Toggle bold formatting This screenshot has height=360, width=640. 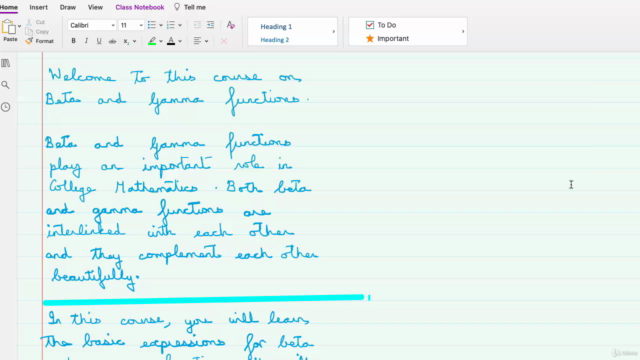point(73,41)
